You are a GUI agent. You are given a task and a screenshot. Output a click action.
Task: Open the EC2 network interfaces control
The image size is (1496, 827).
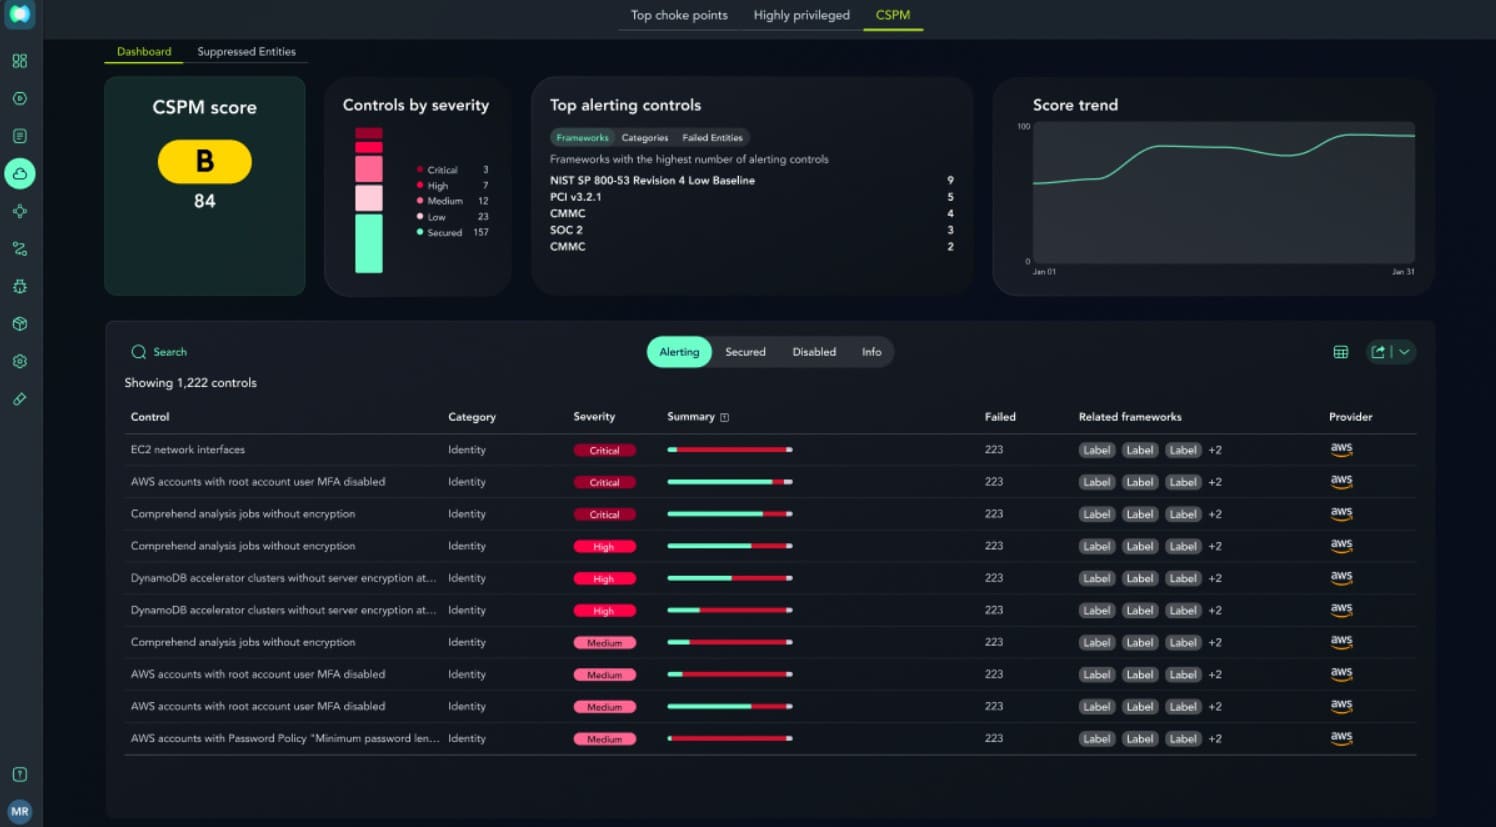pos(188,450)
